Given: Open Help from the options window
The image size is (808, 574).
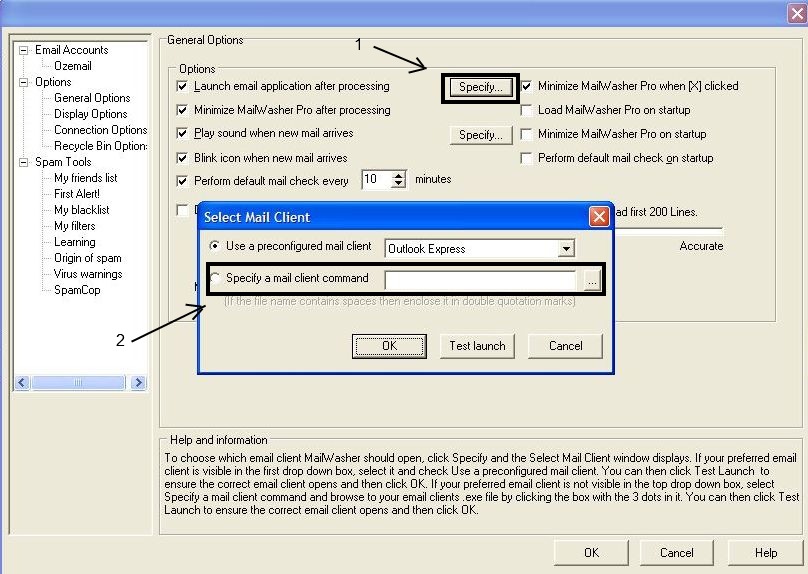Looking at the screenshot, I should click(x=766, y=553).
